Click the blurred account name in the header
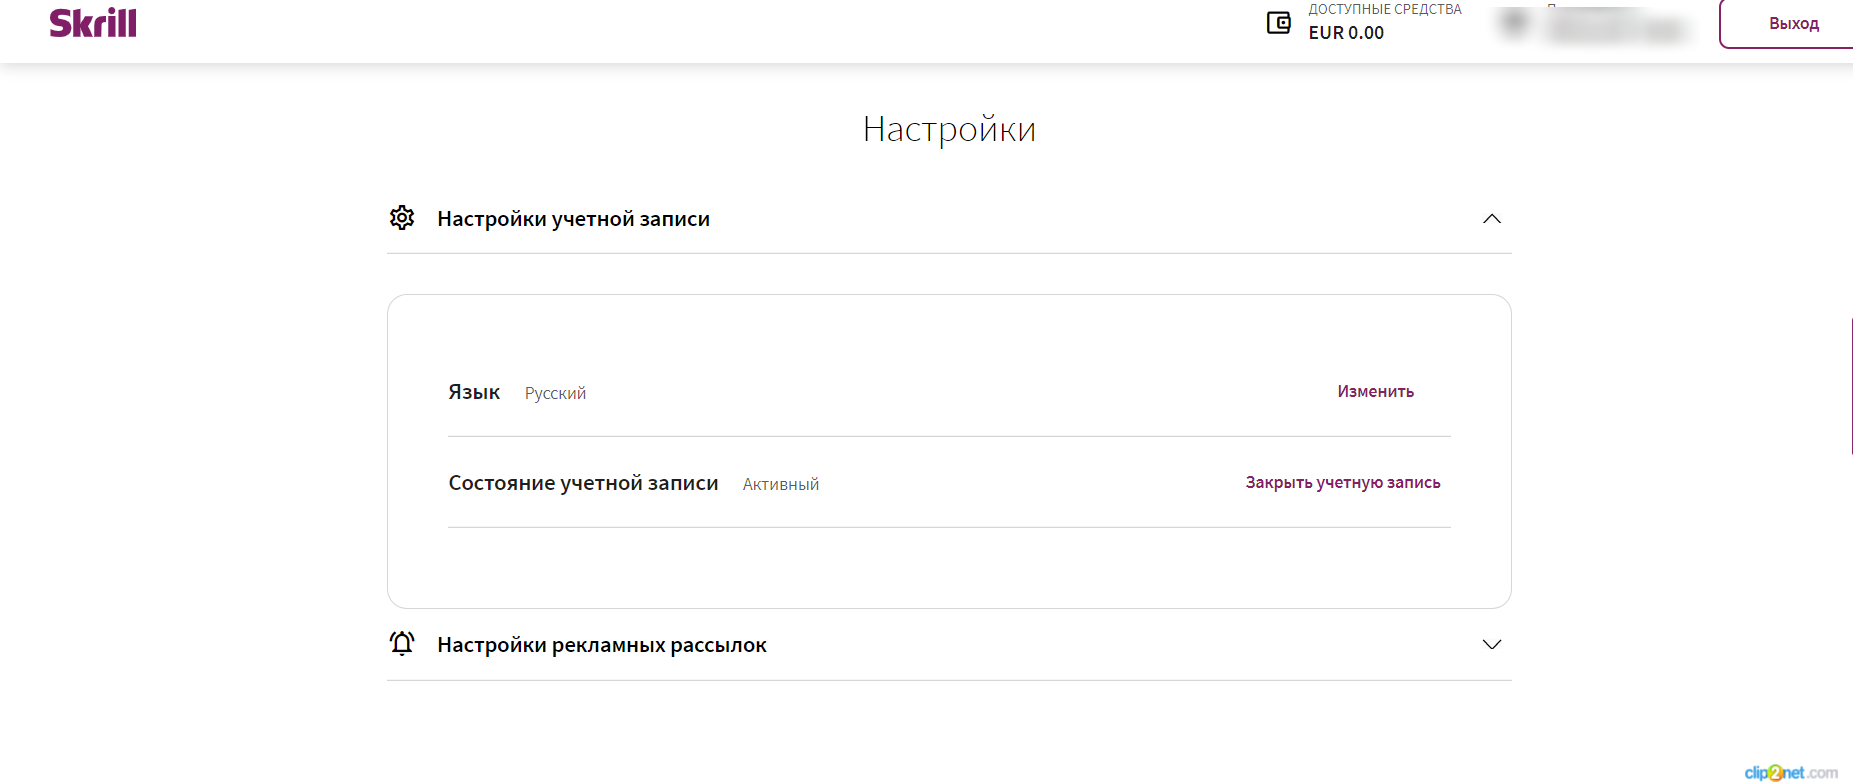1853x784 pixels. click(1617, 26)
